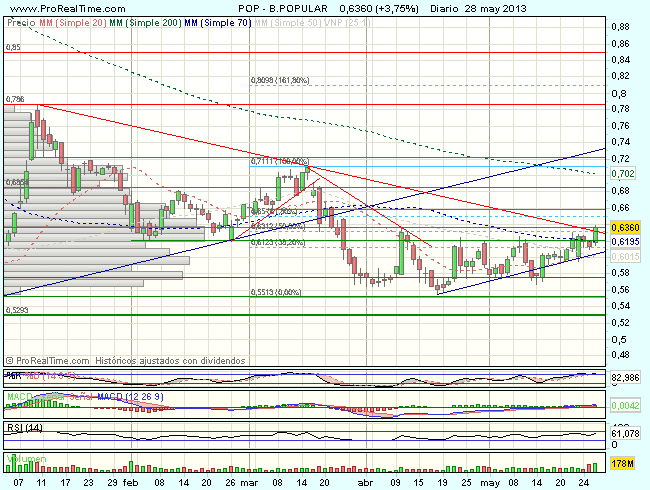Click the green 0,6195 price tag
Viewport: 650px width, 490px height.
(622, 242)
